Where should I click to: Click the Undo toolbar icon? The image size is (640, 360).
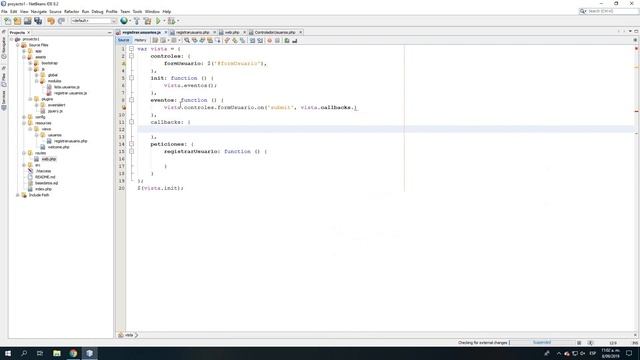51,21
